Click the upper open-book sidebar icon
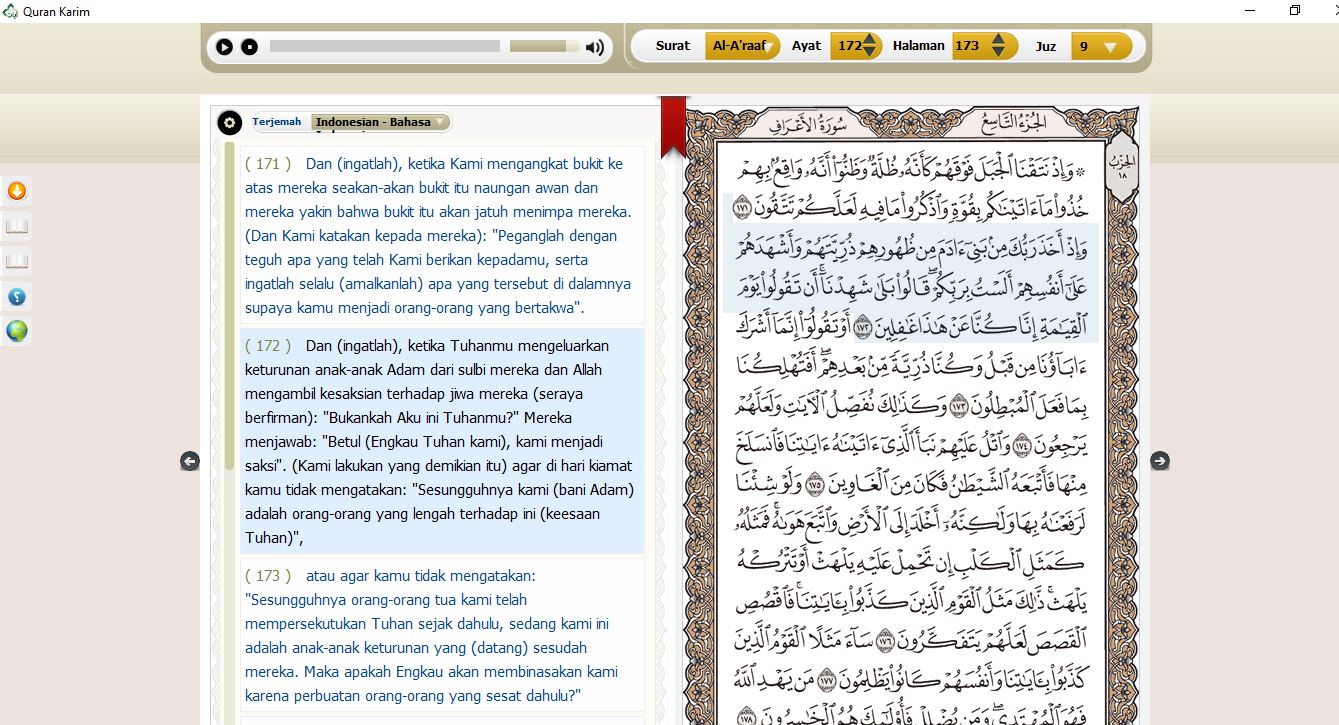Viewport: 1339px width, 725px height. tap(17, 227)
